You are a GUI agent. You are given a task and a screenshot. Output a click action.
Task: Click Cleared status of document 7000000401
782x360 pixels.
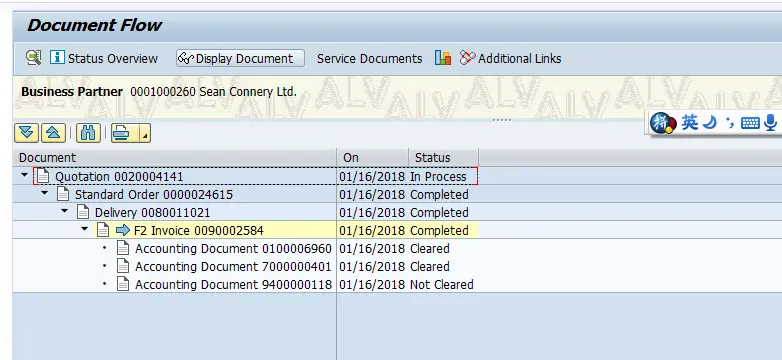tap(430, 266)
